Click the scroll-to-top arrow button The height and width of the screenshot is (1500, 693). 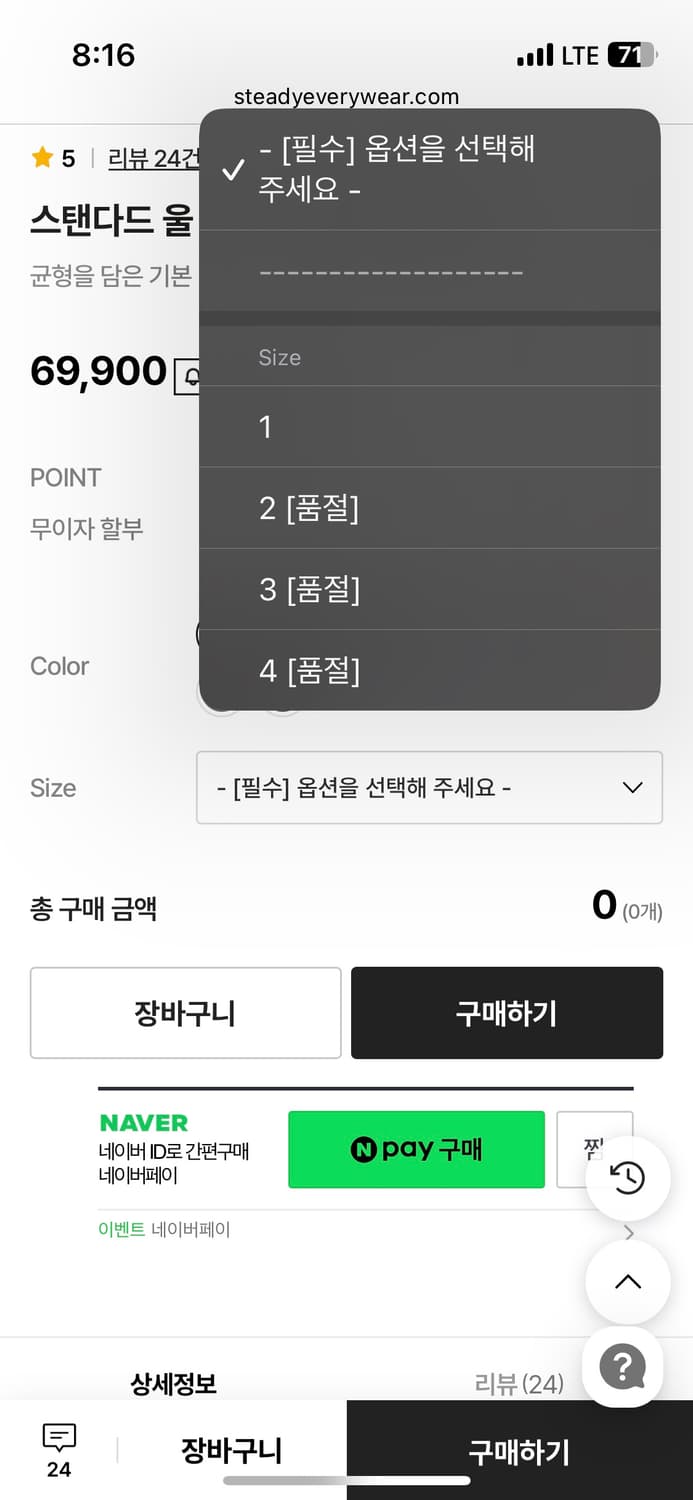click(628, 1282)
